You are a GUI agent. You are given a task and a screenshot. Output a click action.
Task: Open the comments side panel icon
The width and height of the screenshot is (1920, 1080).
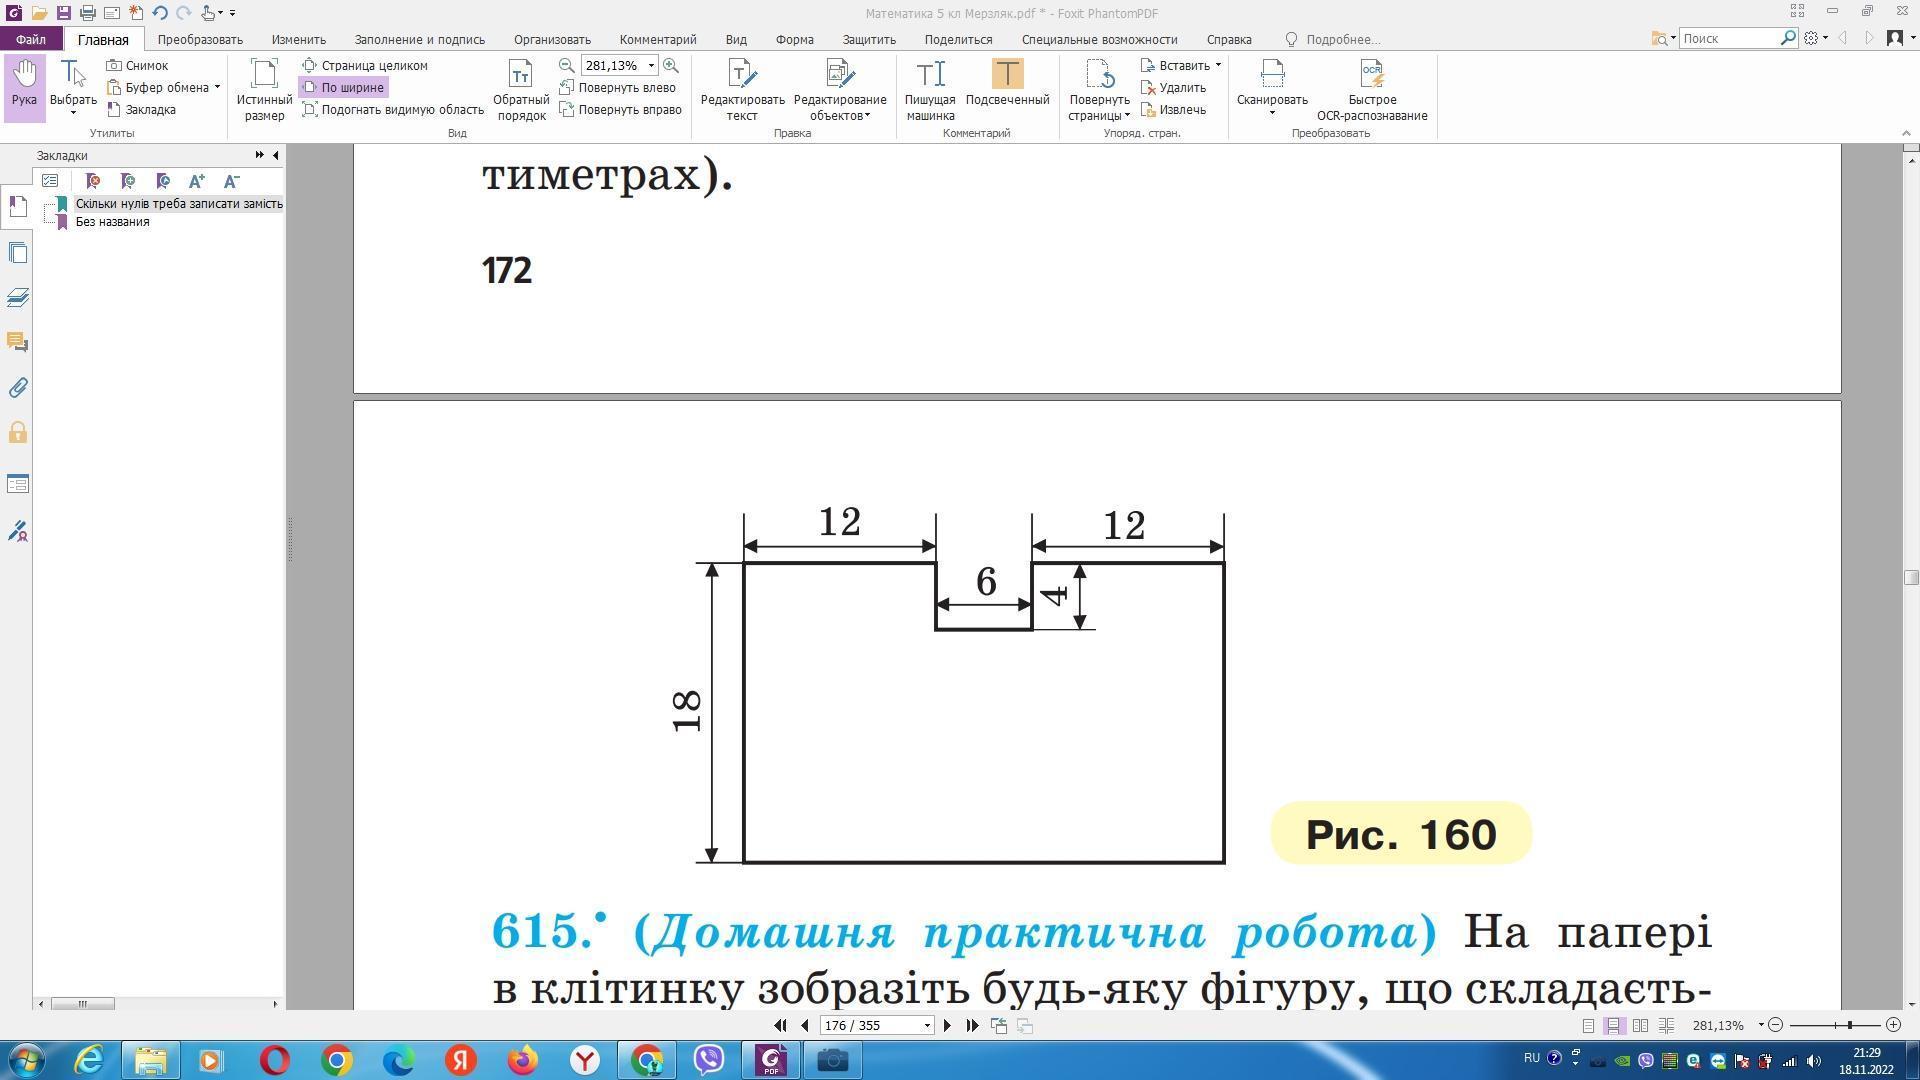point(18,342)
